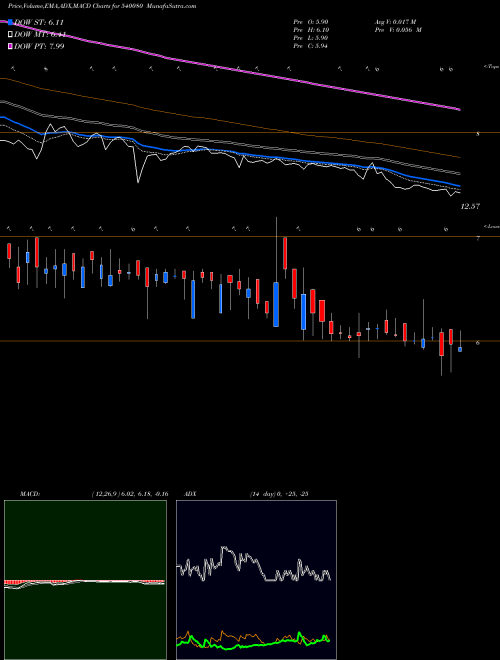
Task: Open the dark blue ADX indicator chart
Action: click(256, 580)
